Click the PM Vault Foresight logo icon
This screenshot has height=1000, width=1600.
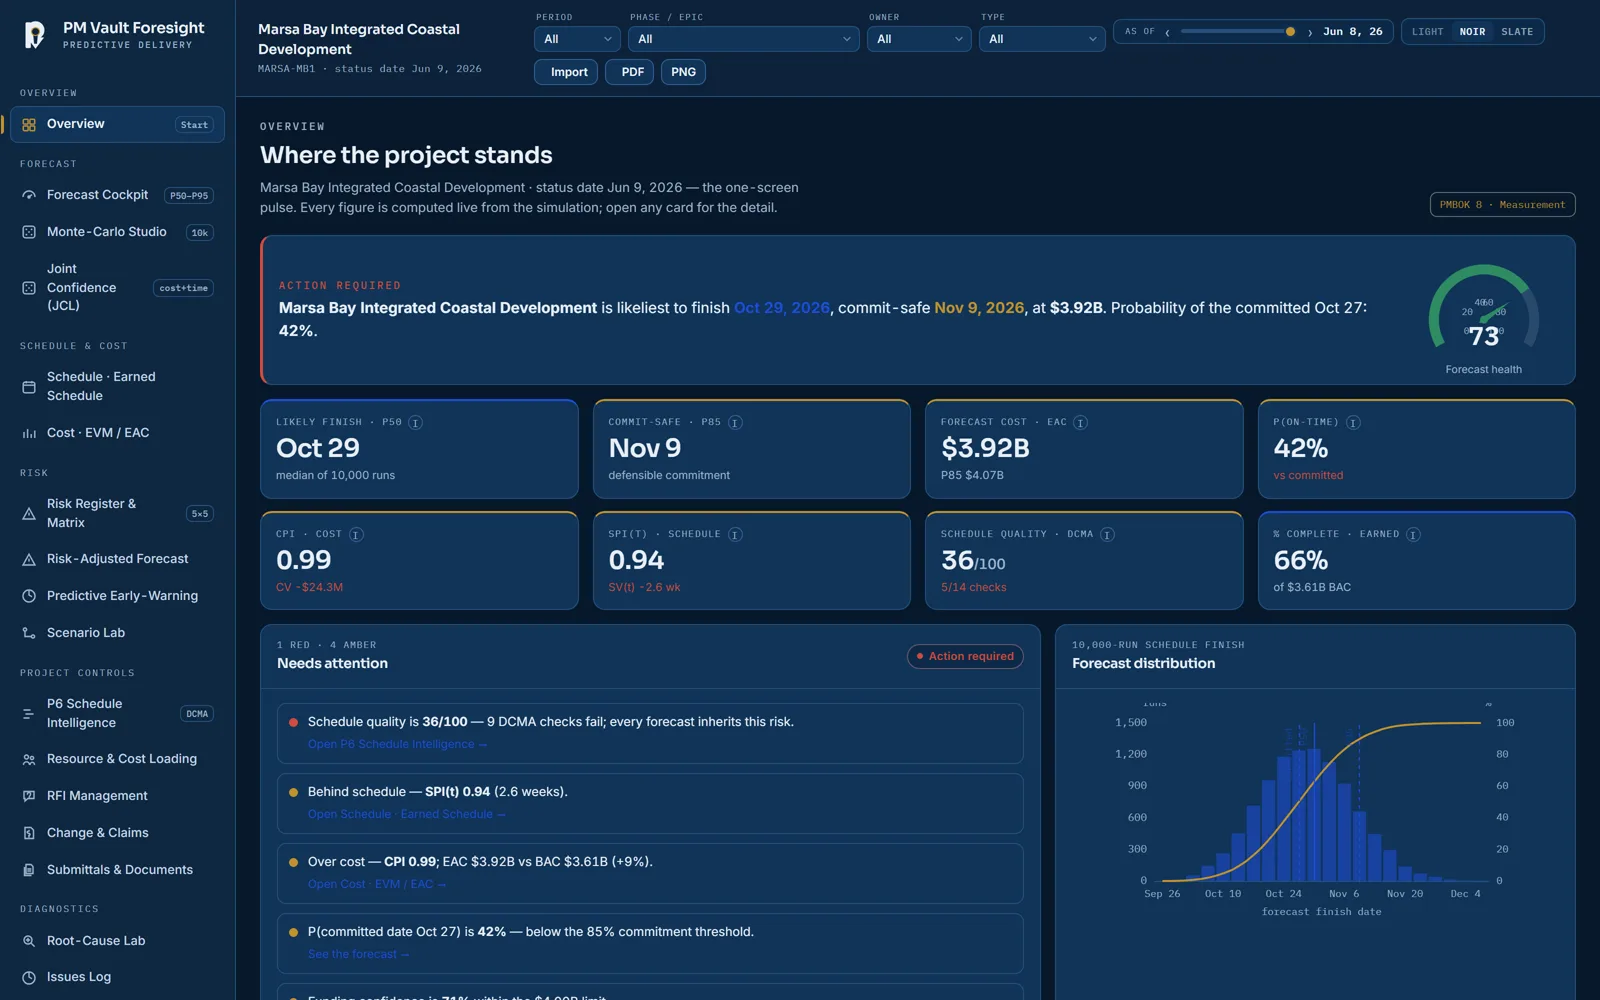(x=35, y=35)
